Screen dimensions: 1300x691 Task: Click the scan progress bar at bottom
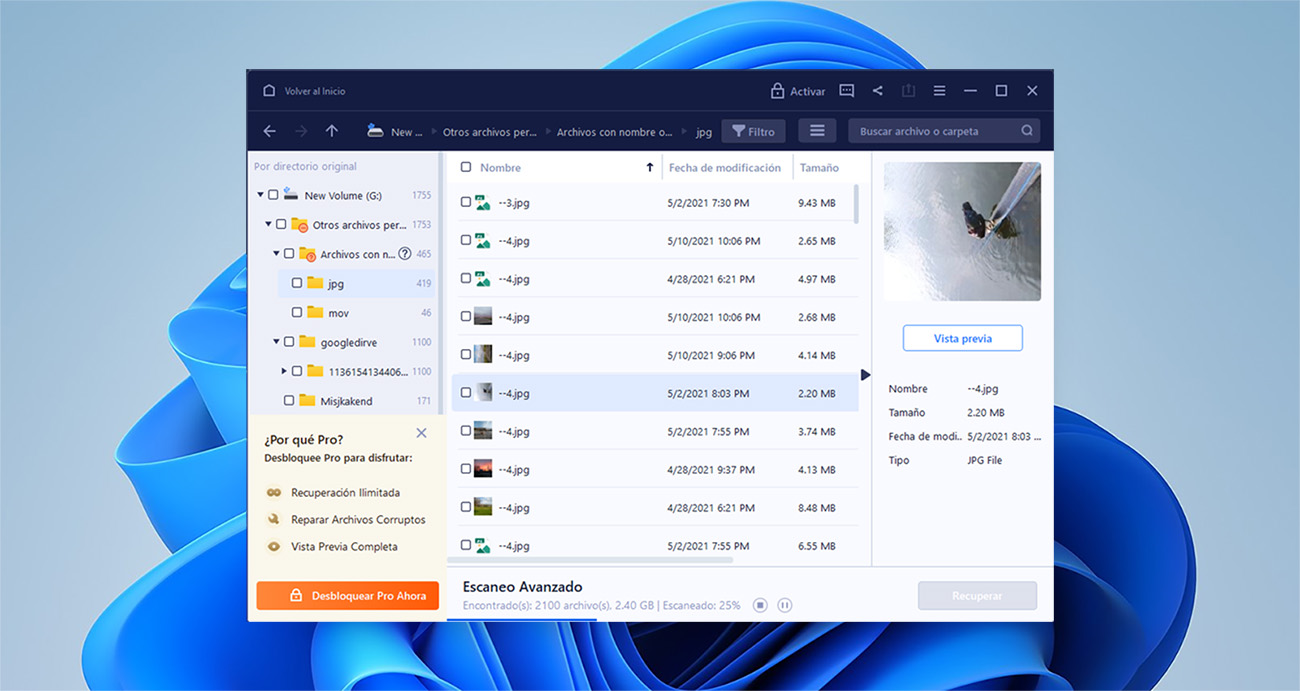522,619
